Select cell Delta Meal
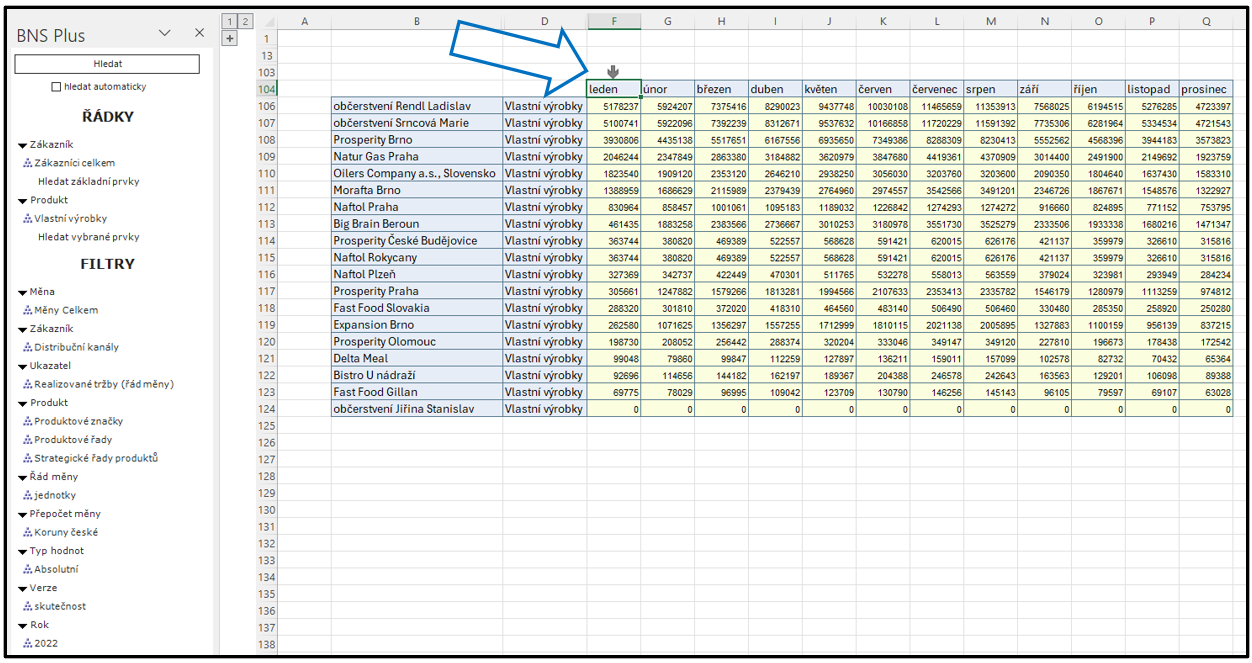This screenshot has height=663, width=1252. (x=416, y=358)
